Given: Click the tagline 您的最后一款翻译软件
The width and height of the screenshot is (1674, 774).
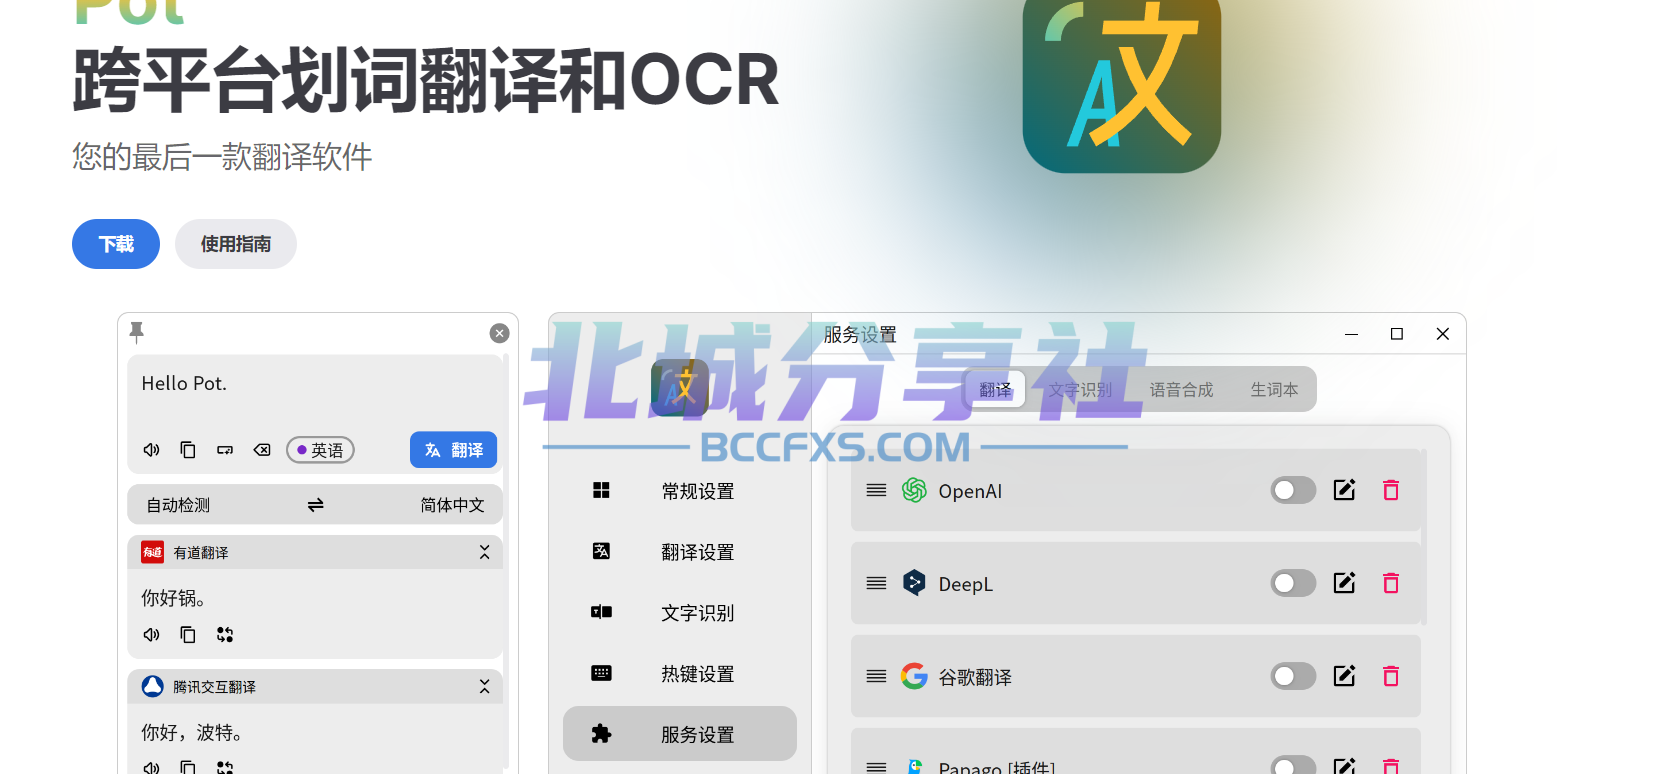Looking at the screenshot, I should (222, 157).
